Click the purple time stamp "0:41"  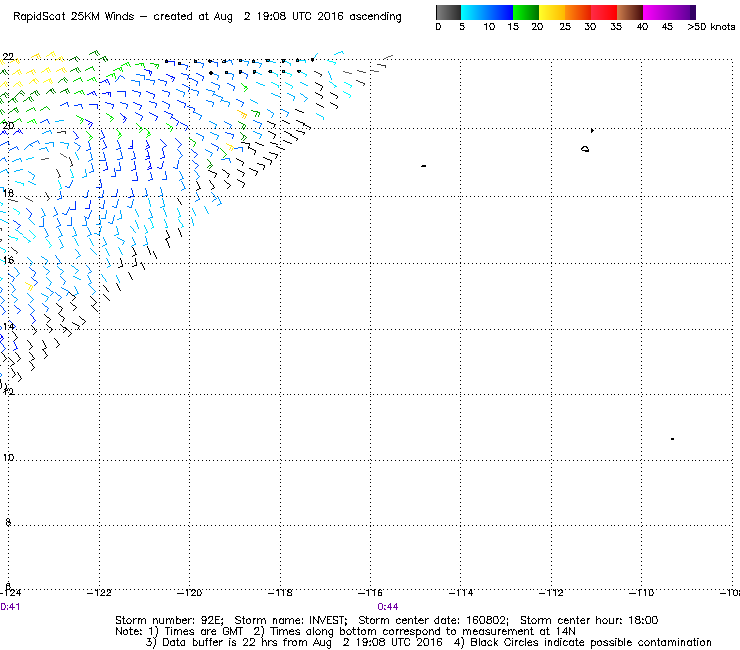(10, 607)
